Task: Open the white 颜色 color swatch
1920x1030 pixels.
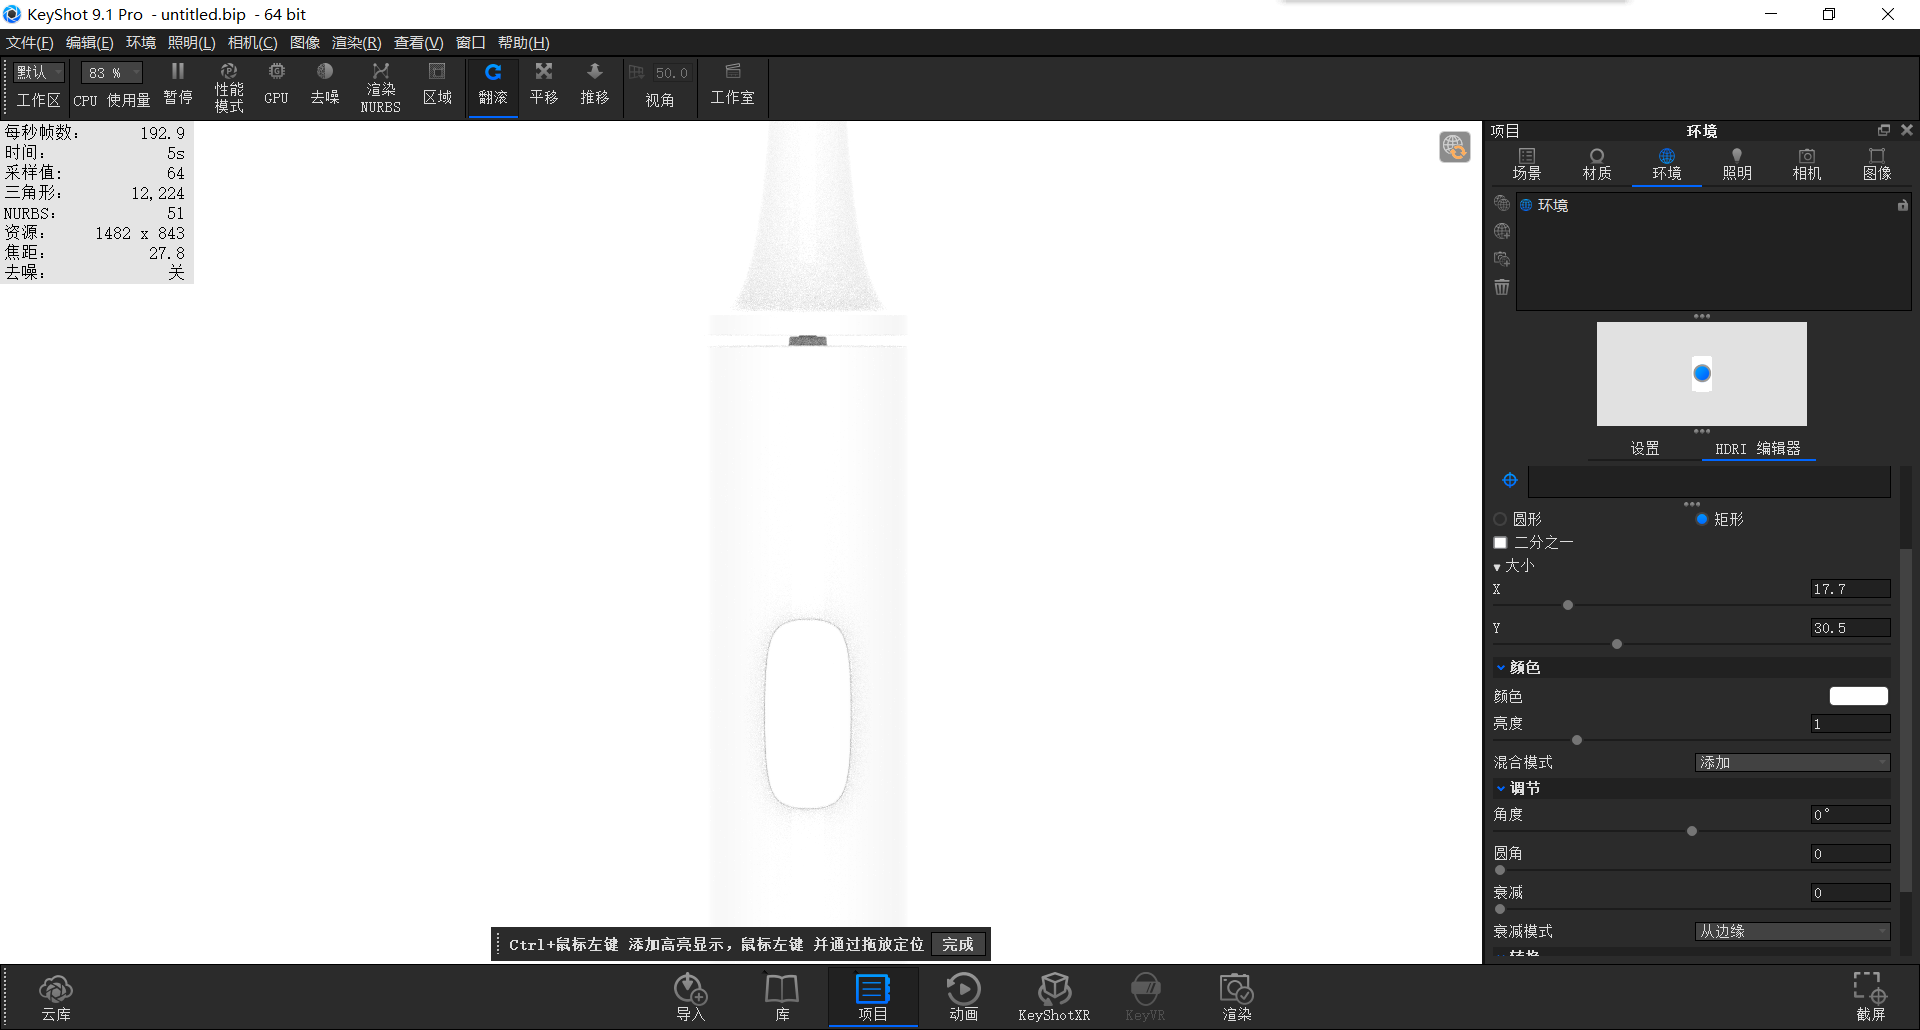Action: (1858, 695)
